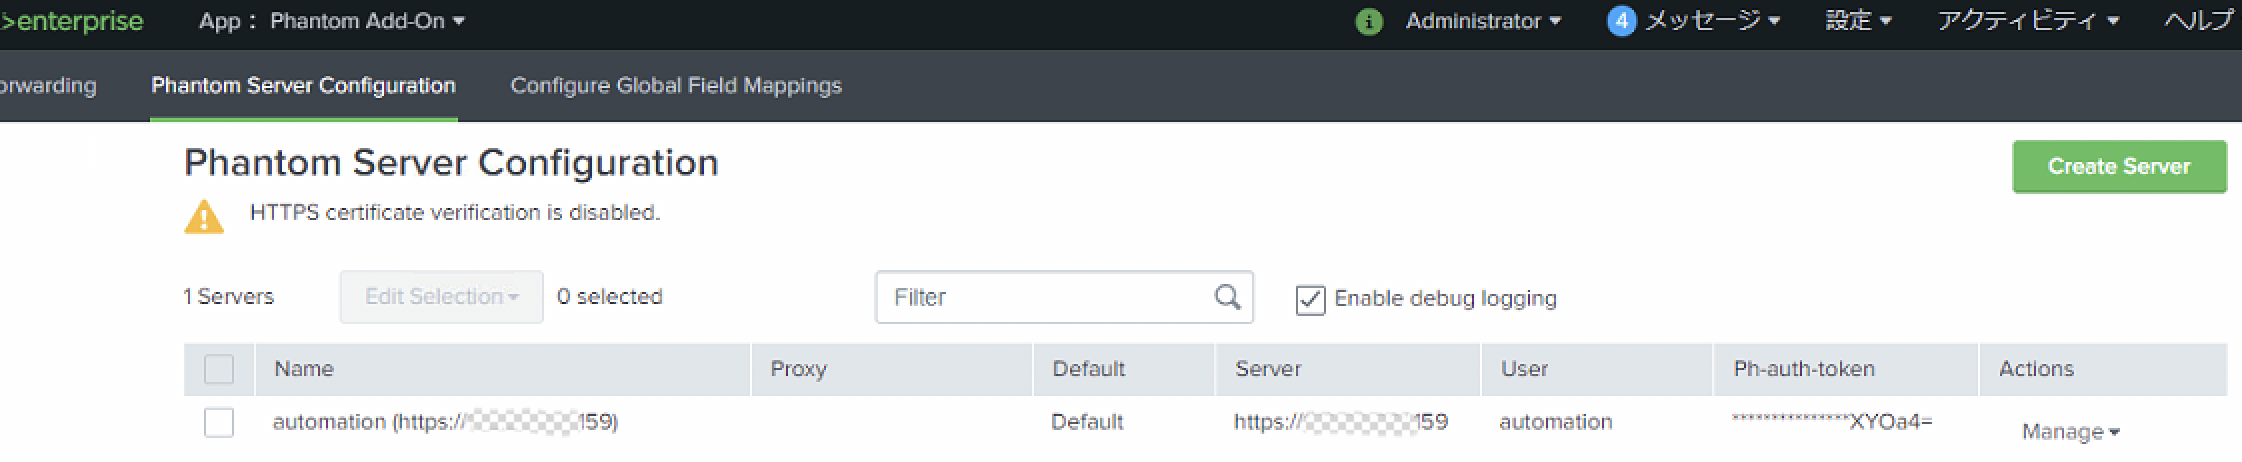Click the Phantom Server Configuration page heading
2242x462 pixels.
pos(451,162)
